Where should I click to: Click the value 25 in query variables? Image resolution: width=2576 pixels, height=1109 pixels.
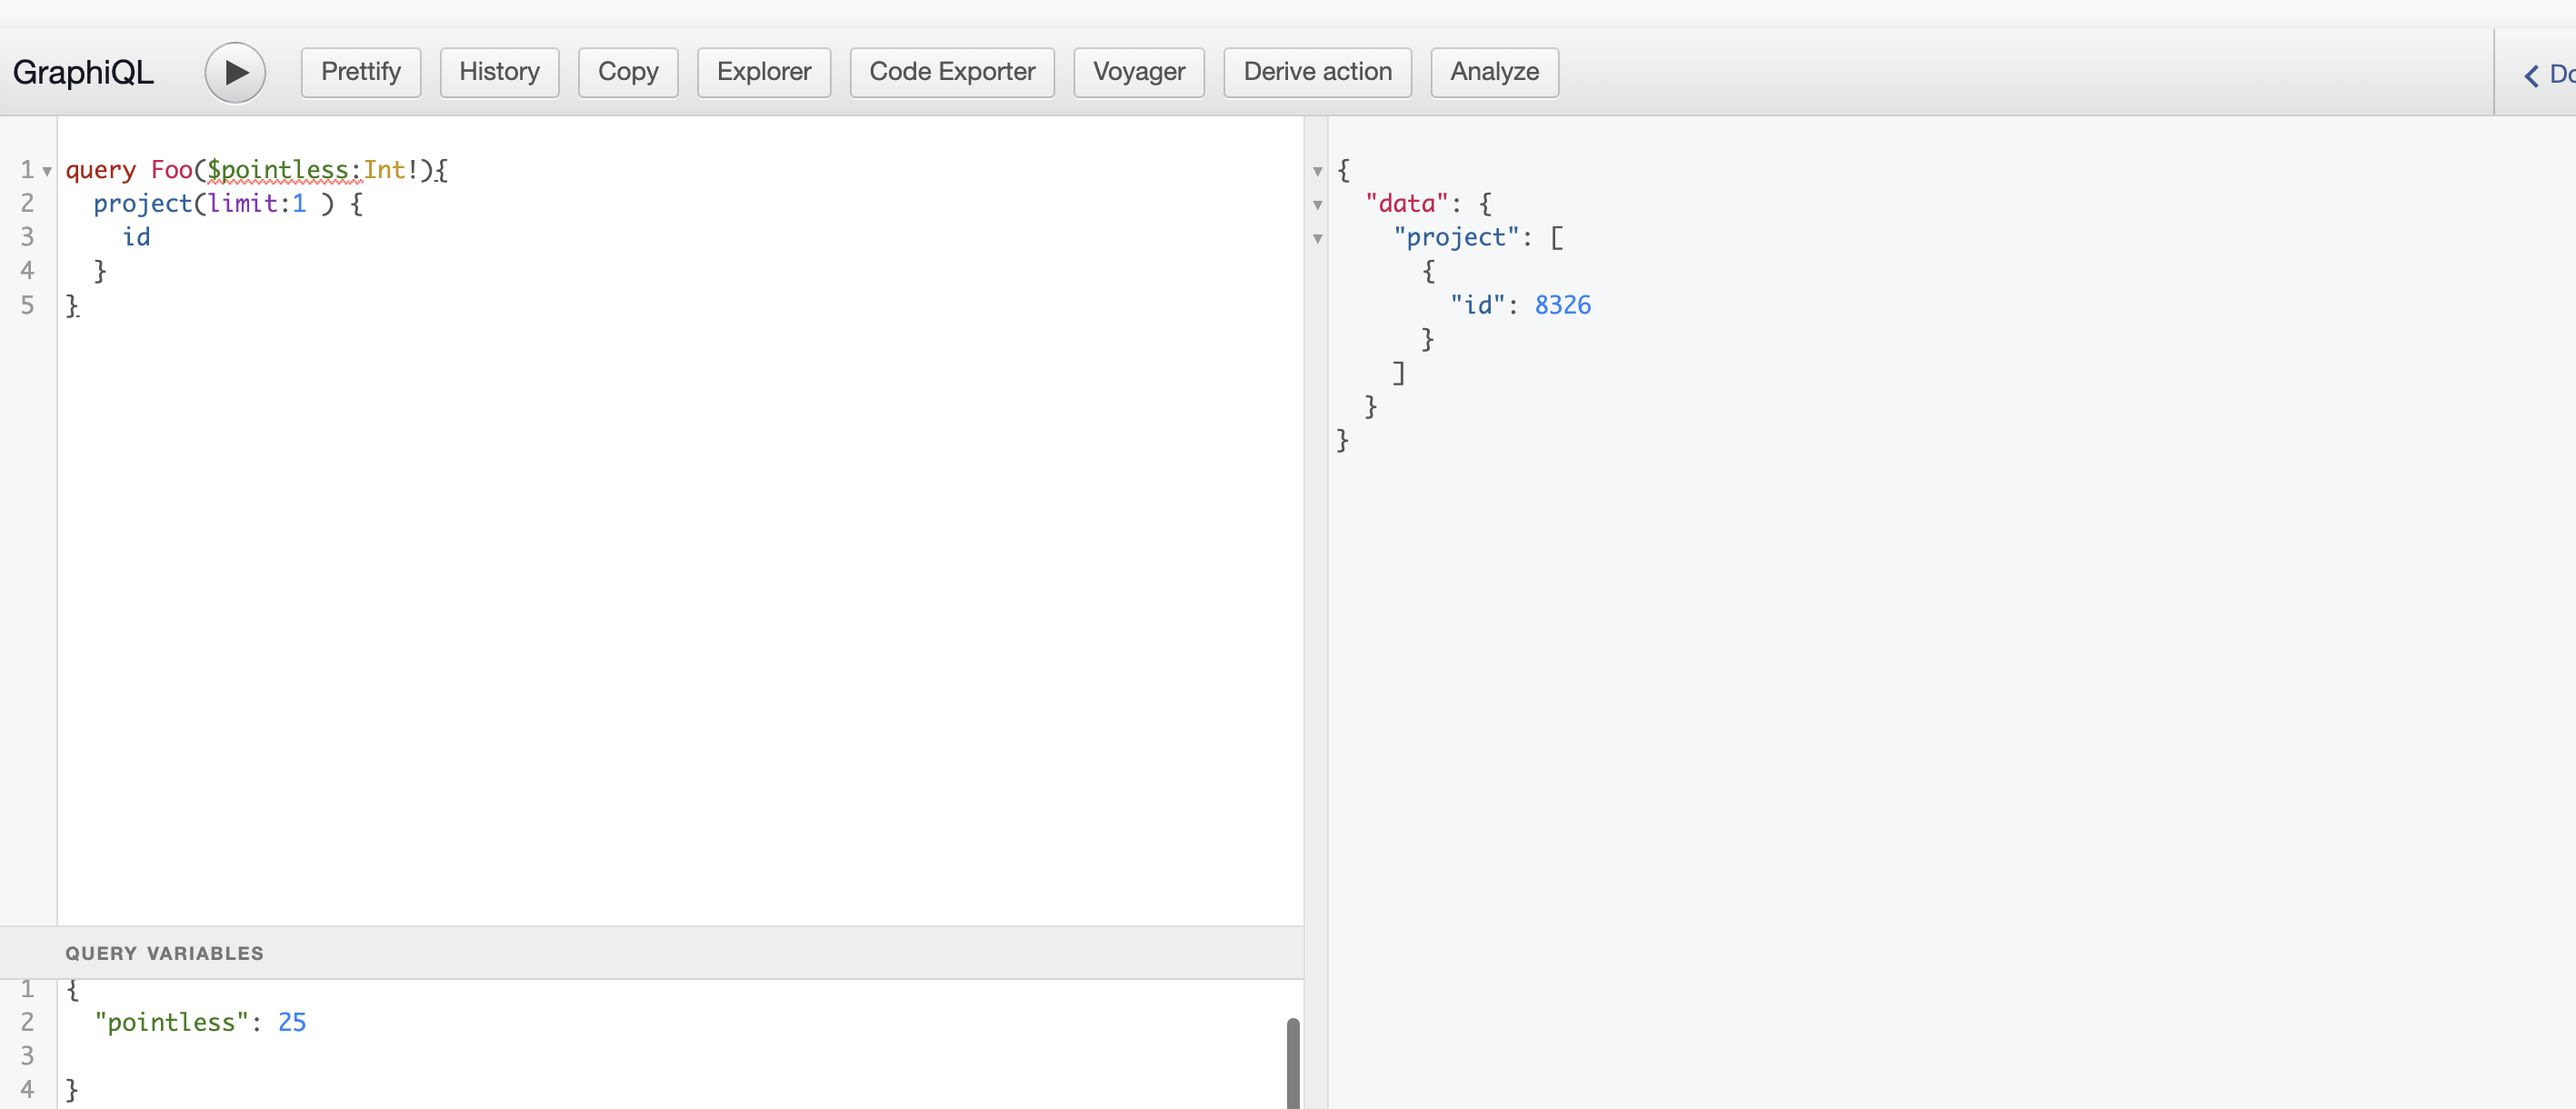coord(291,1022)
